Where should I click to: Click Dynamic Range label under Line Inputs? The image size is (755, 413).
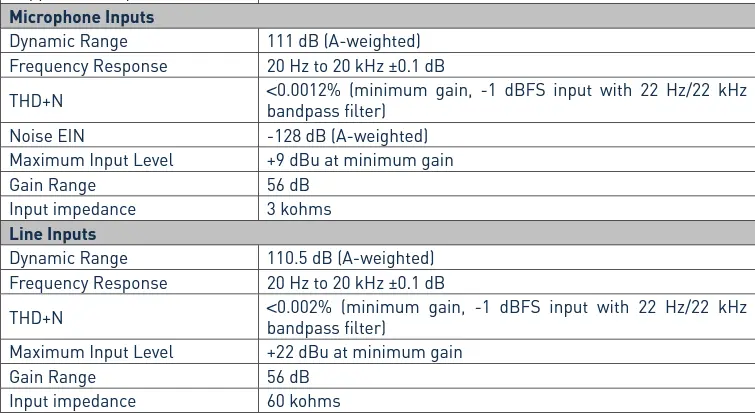click(x=68, y=258)
